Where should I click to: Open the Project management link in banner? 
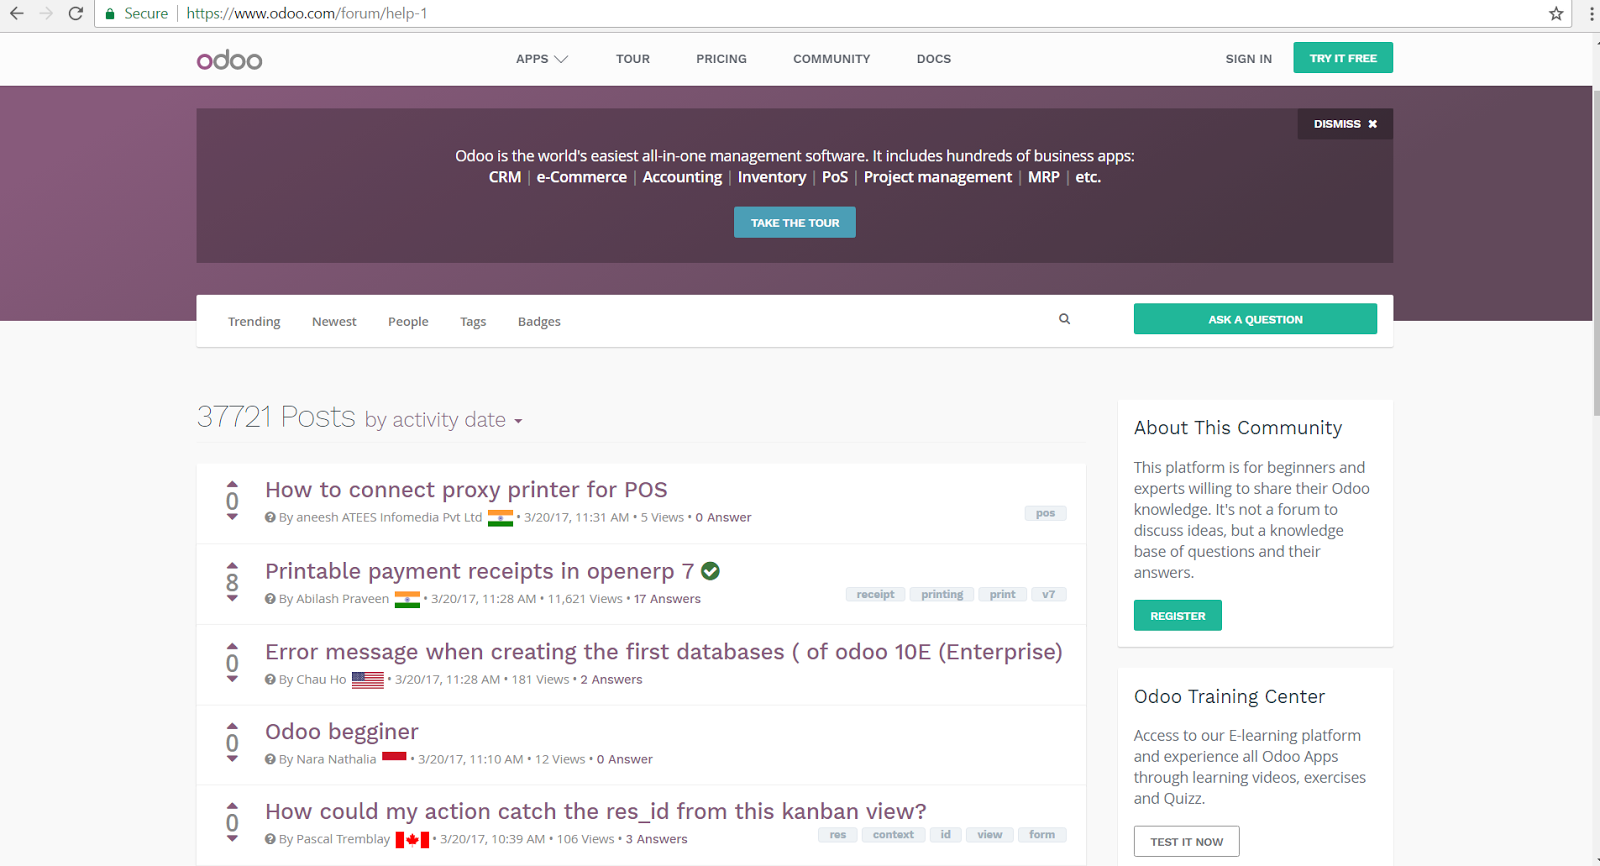point(938,177)
